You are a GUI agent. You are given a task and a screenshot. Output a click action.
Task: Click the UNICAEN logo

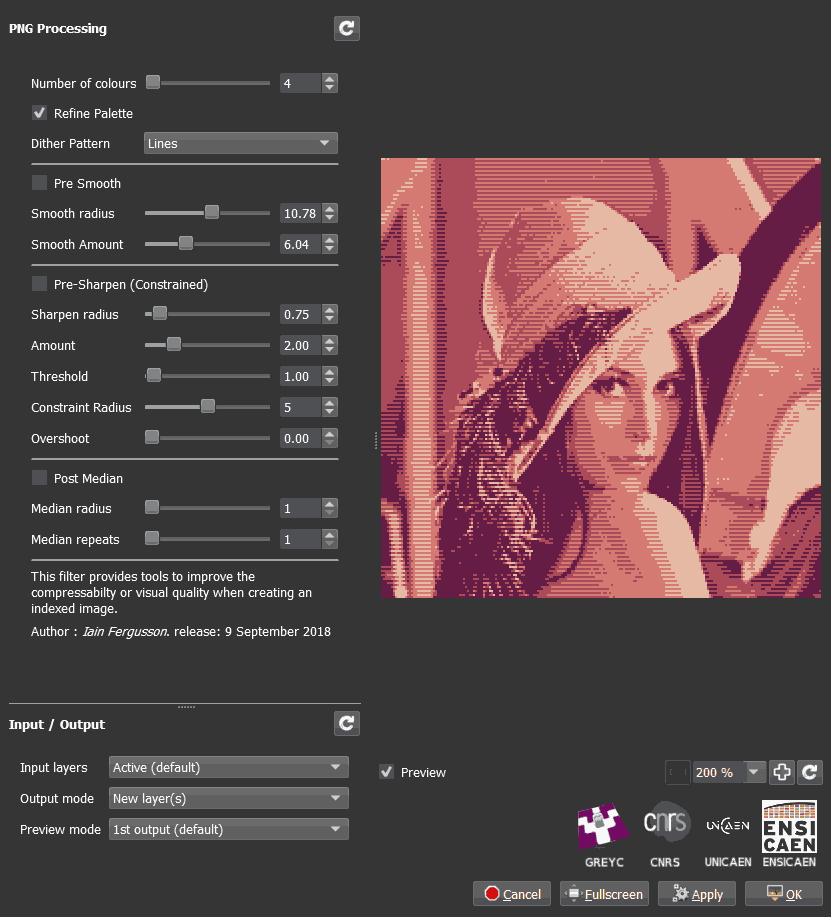coord(727,825)
